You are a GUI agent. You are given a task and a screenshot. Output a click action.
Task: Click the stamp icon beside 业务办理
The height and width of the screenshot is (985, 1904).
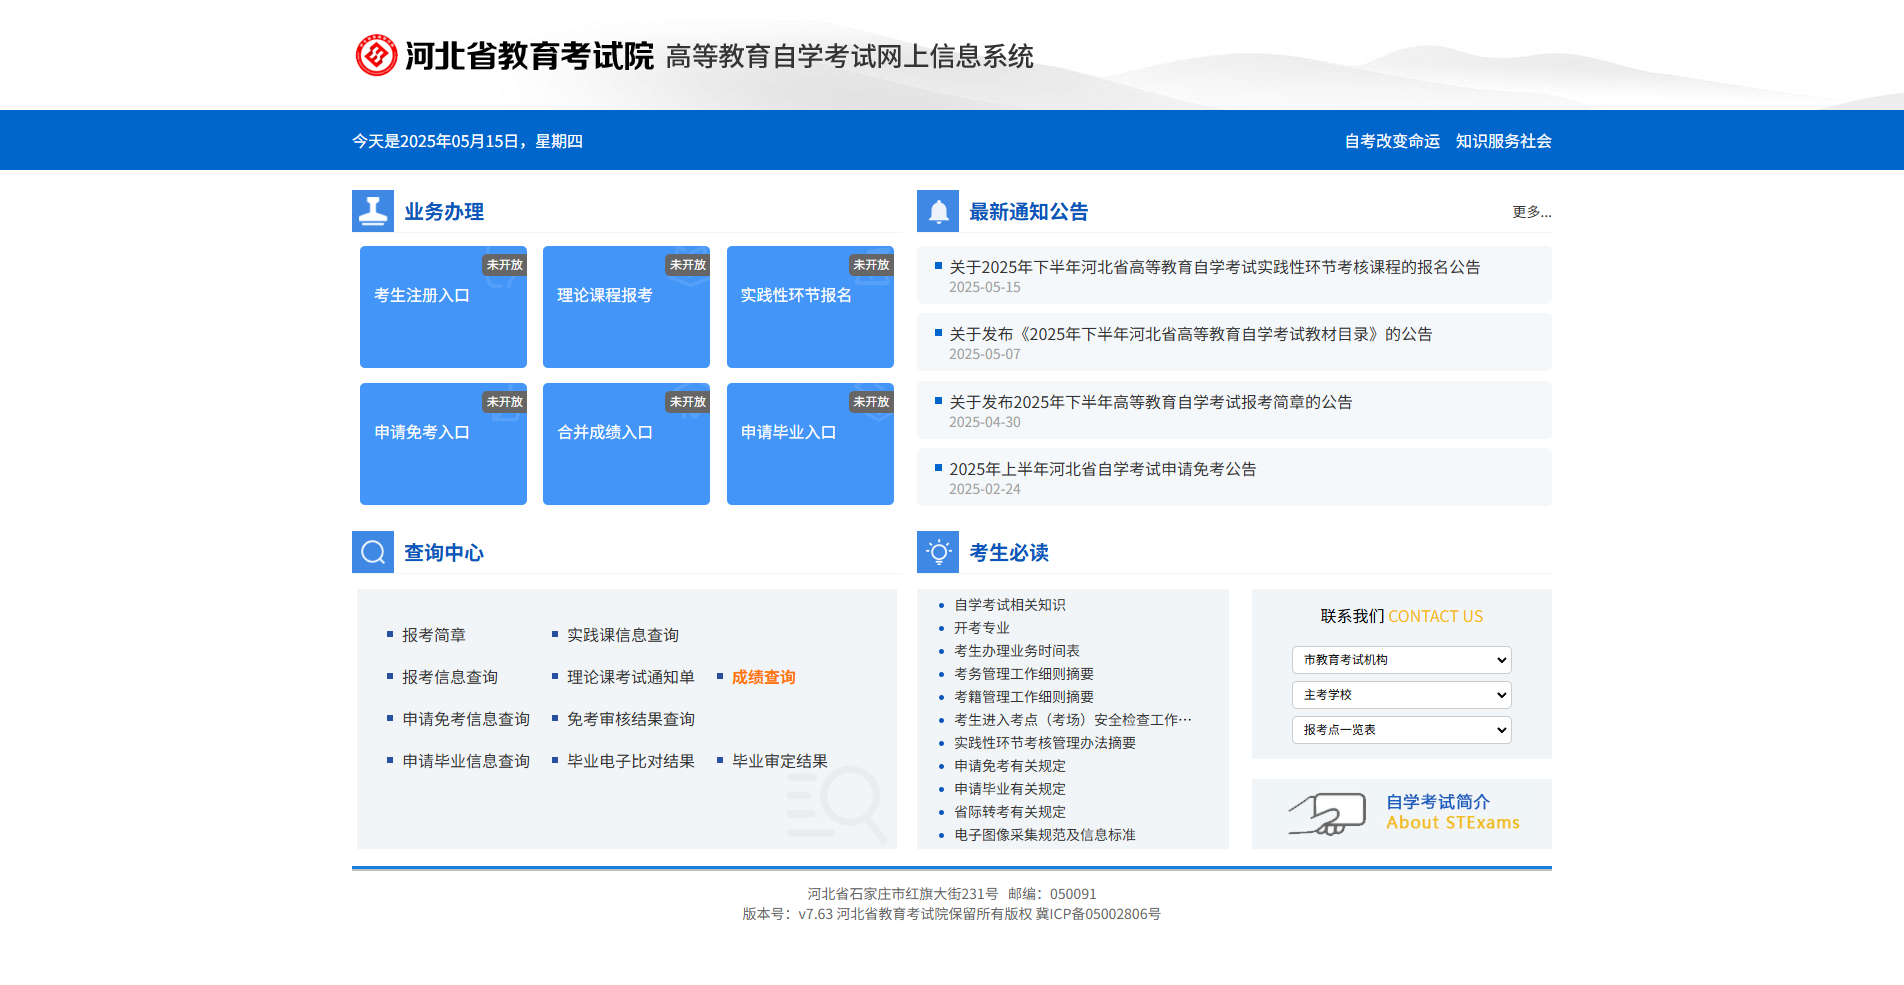tap(373, 210)
